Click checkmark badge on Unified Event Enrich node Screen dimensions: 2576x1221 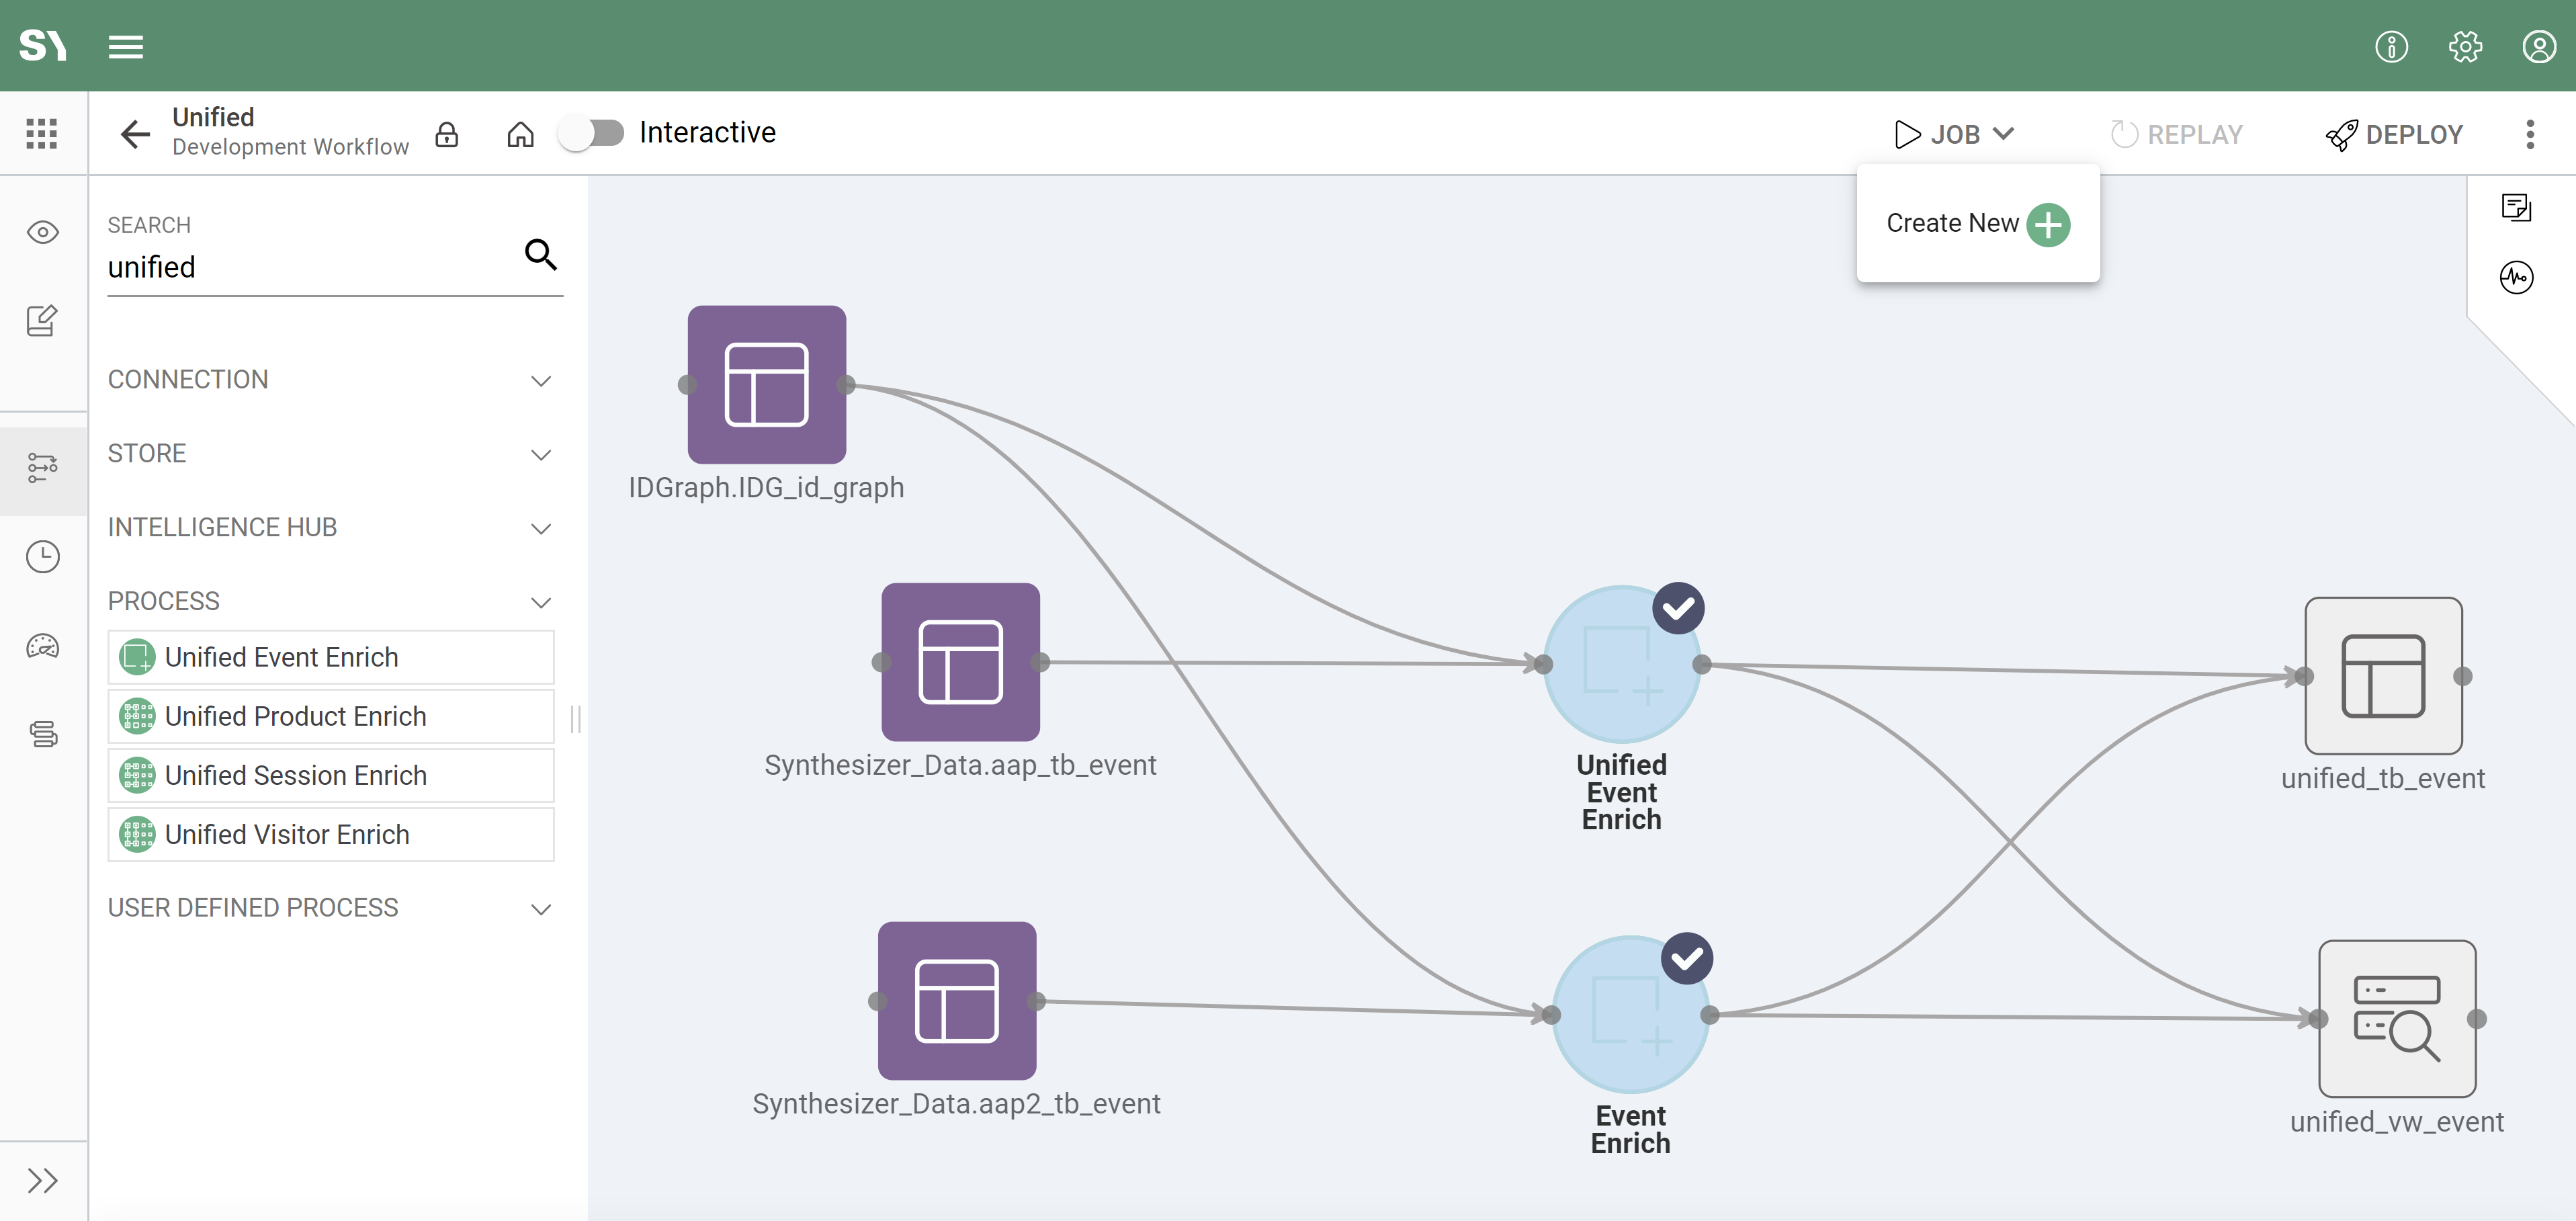[x=1678, y=608]
